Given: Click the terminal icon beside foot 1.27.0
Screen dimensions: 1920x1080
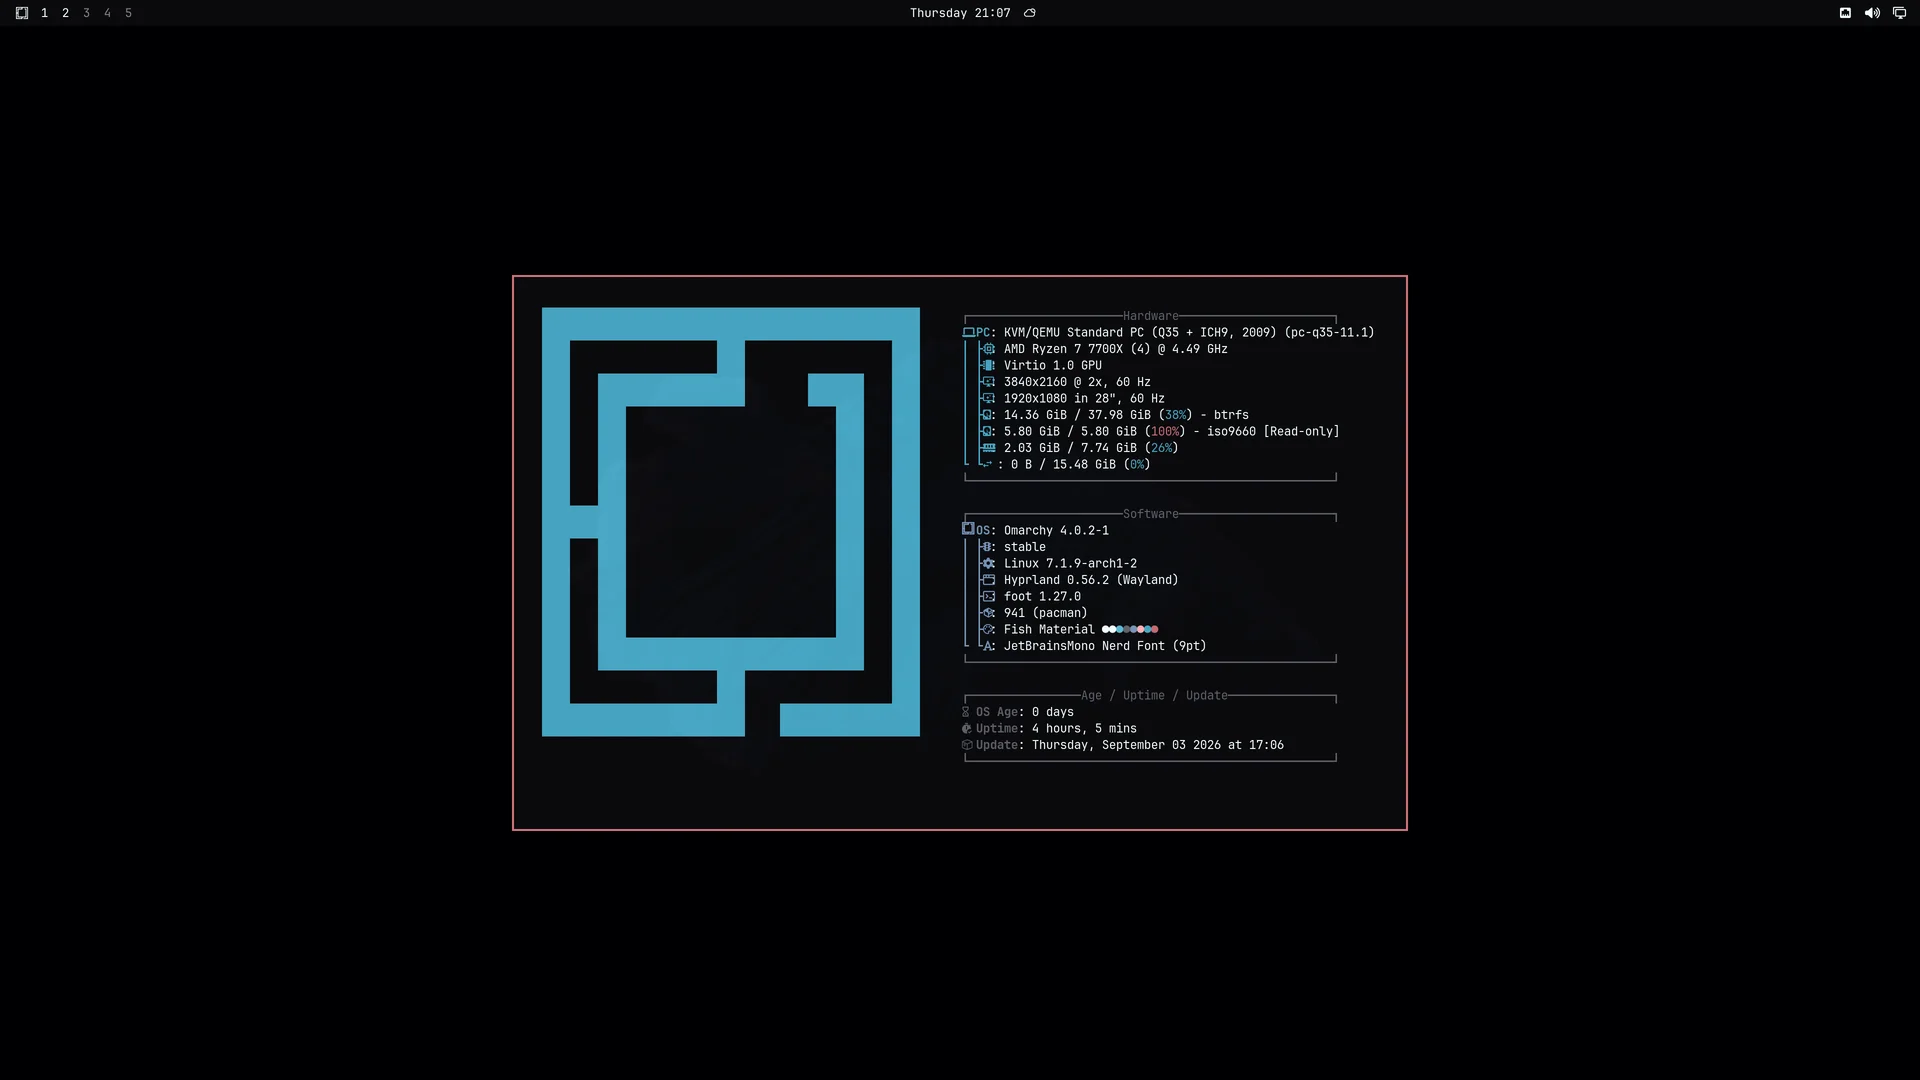Looking at the screenshot, I should click(988, 596).
